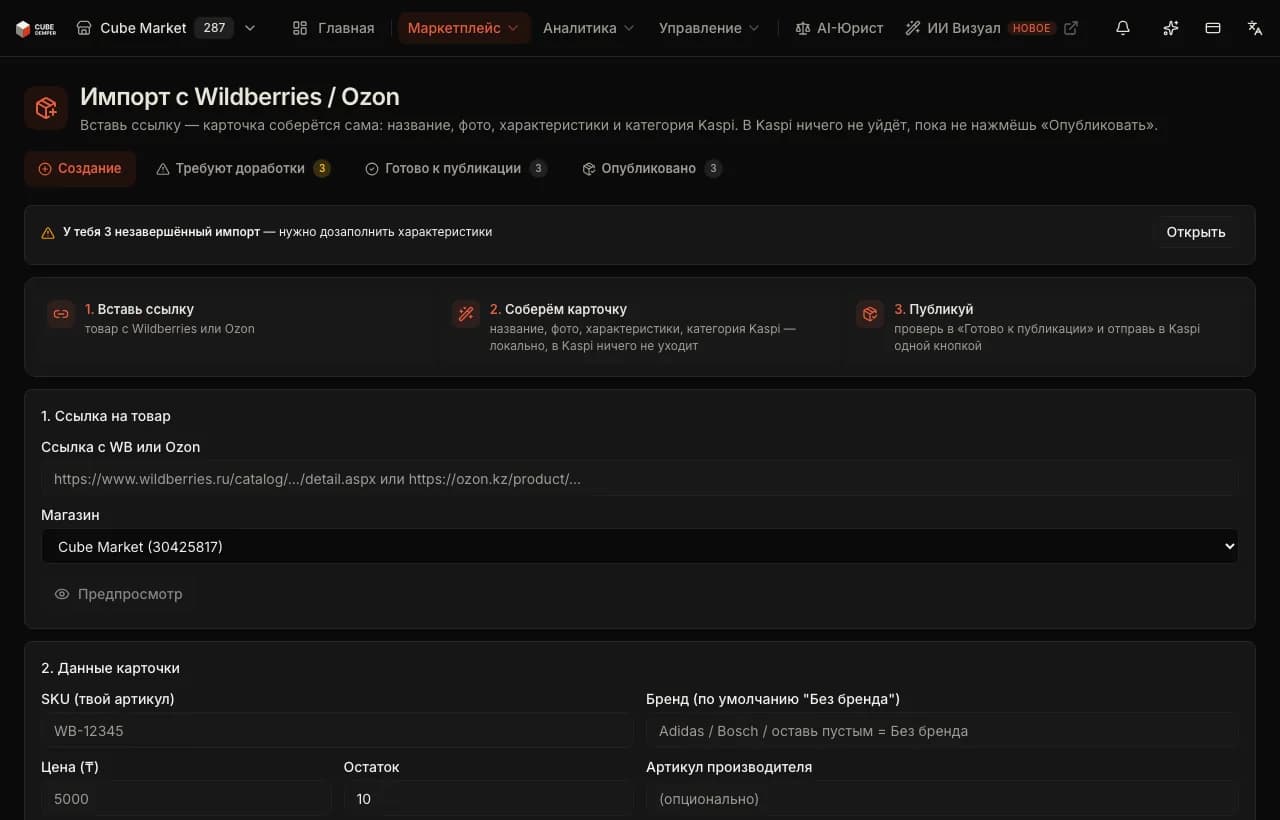This screenshot has width=1280, height=820.
Task: Click the store icon beside Cube Market
Action: 84,28
